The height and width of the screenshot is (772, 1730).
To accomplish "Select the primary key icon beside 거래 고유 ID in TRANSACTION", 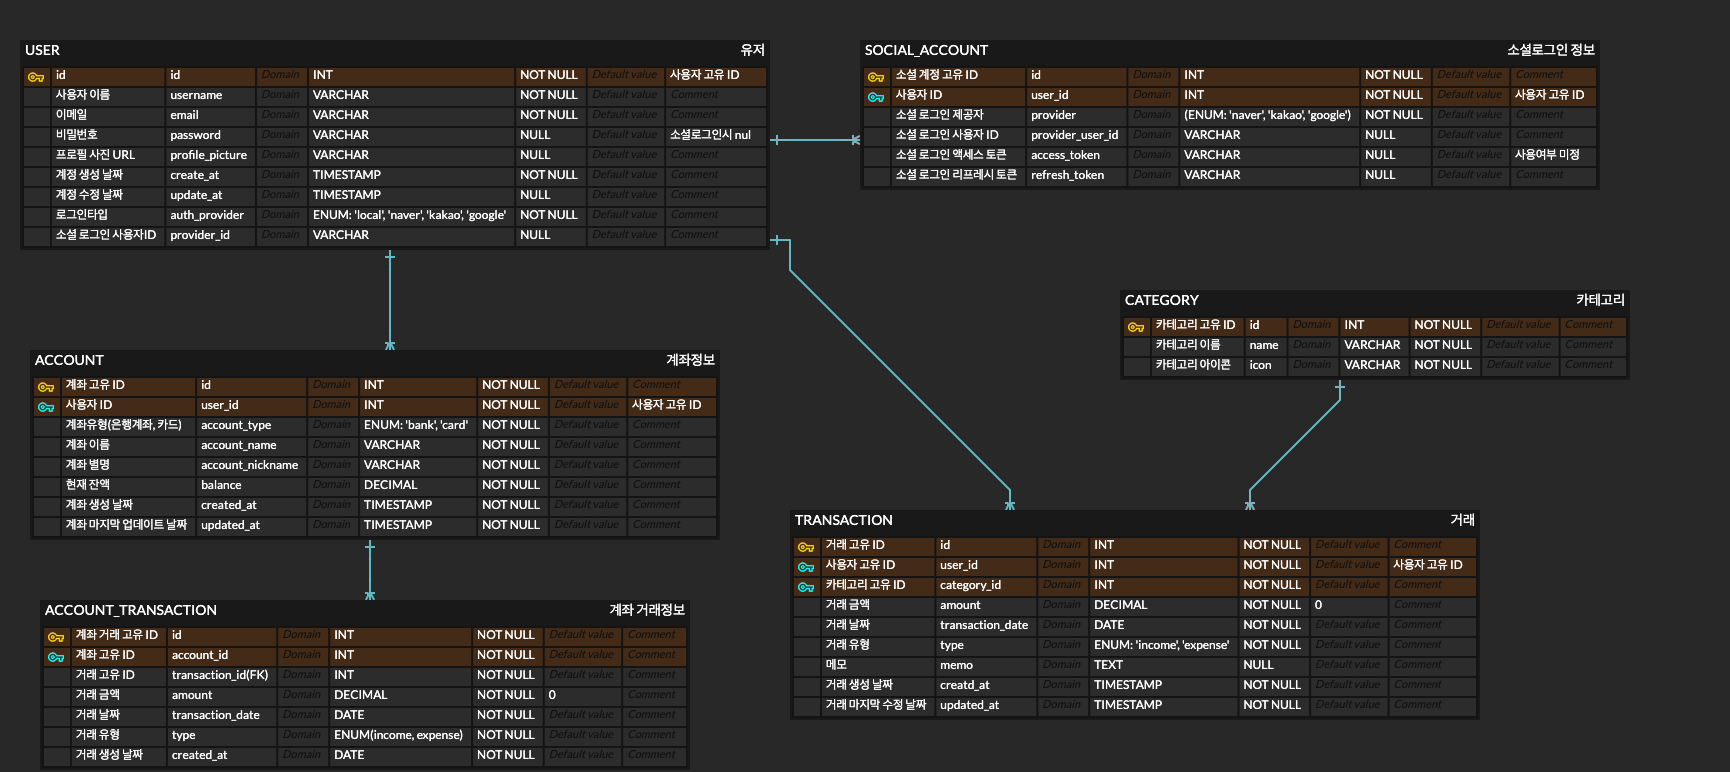I will click(806, 546).
